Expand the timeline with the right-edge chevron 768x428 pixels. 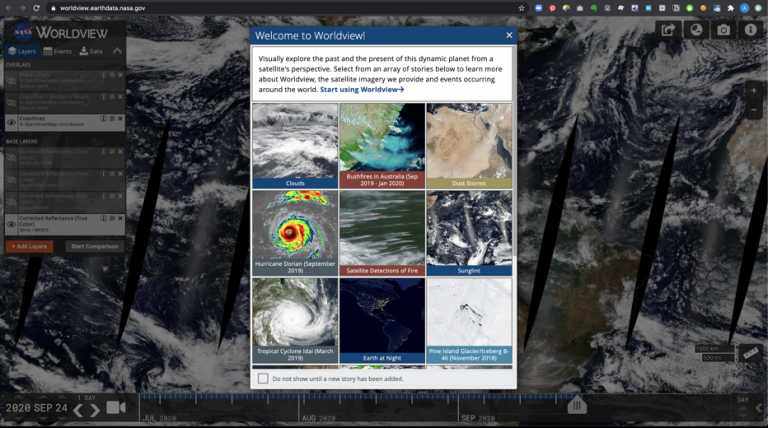[760, 407]
